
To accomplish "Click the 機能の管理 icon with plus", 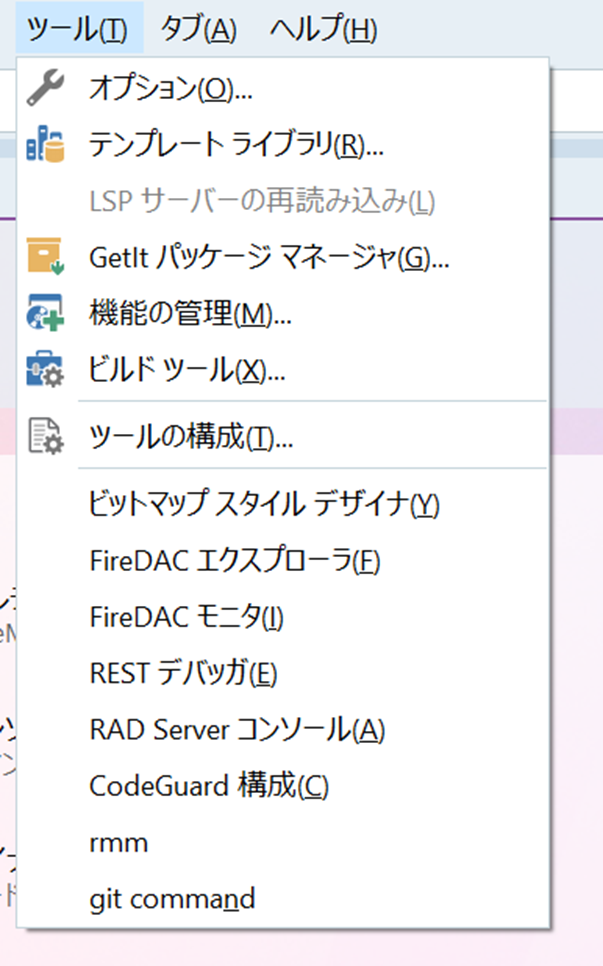I will pyautogui.click(x=45, y=314).
